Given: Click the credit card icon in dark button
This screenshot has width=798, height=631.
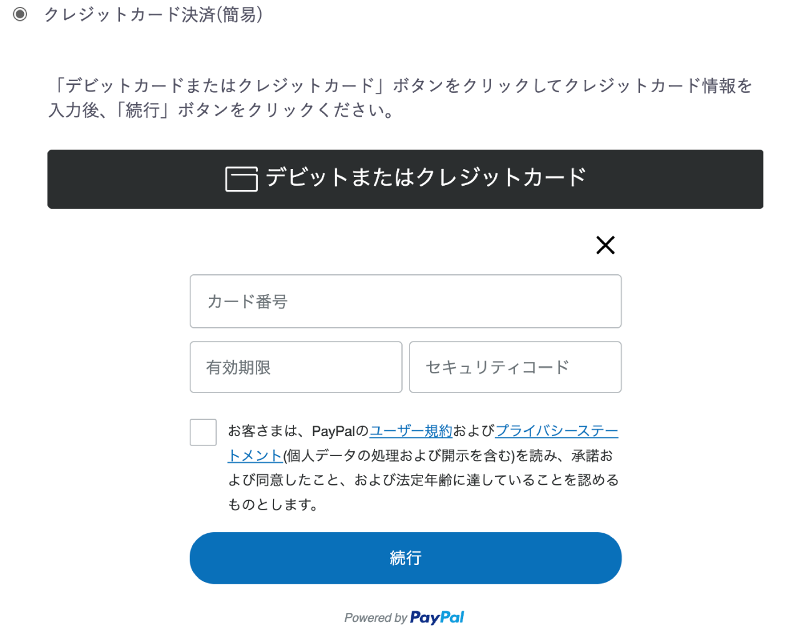Looking at the screenshot, I should pyautogui.click(x=241, y=179).
